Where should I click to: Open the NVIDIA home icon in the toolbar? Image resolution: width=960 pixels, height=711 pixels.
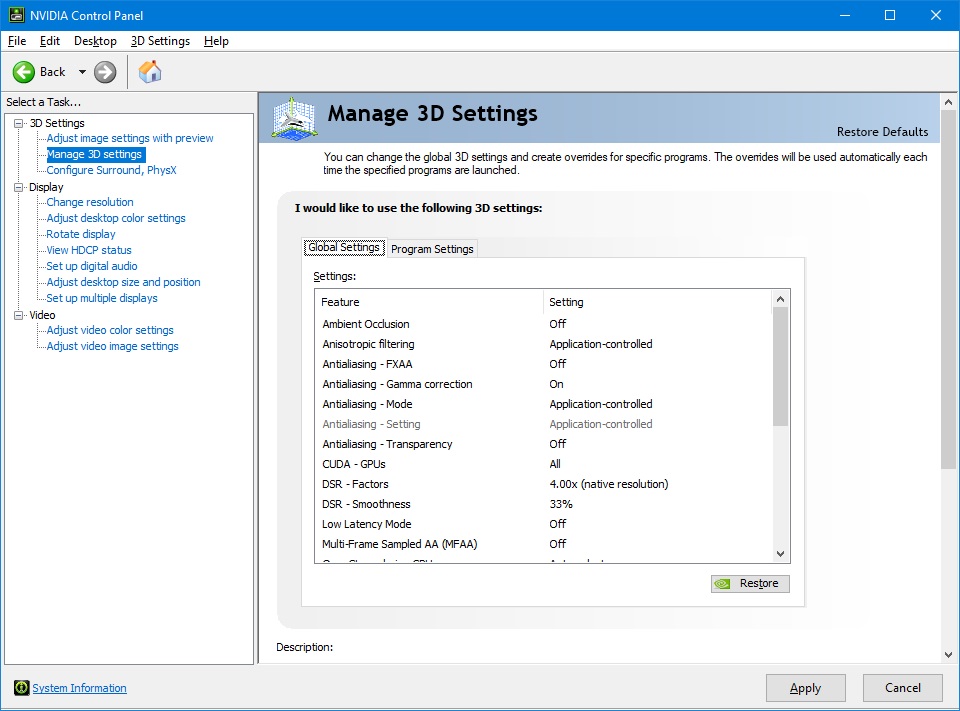(x=151, y=71)
